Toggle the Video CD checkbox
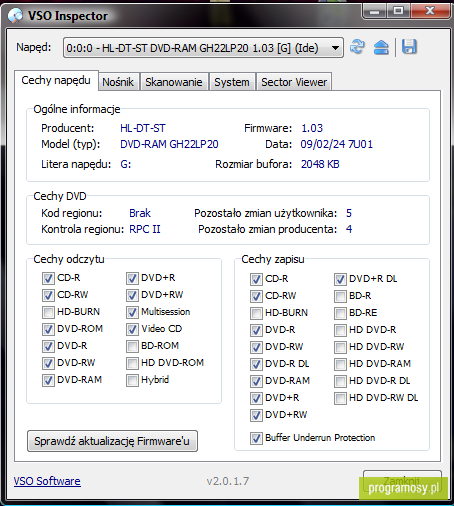This screenshot has width=454, height=506. 132,329
